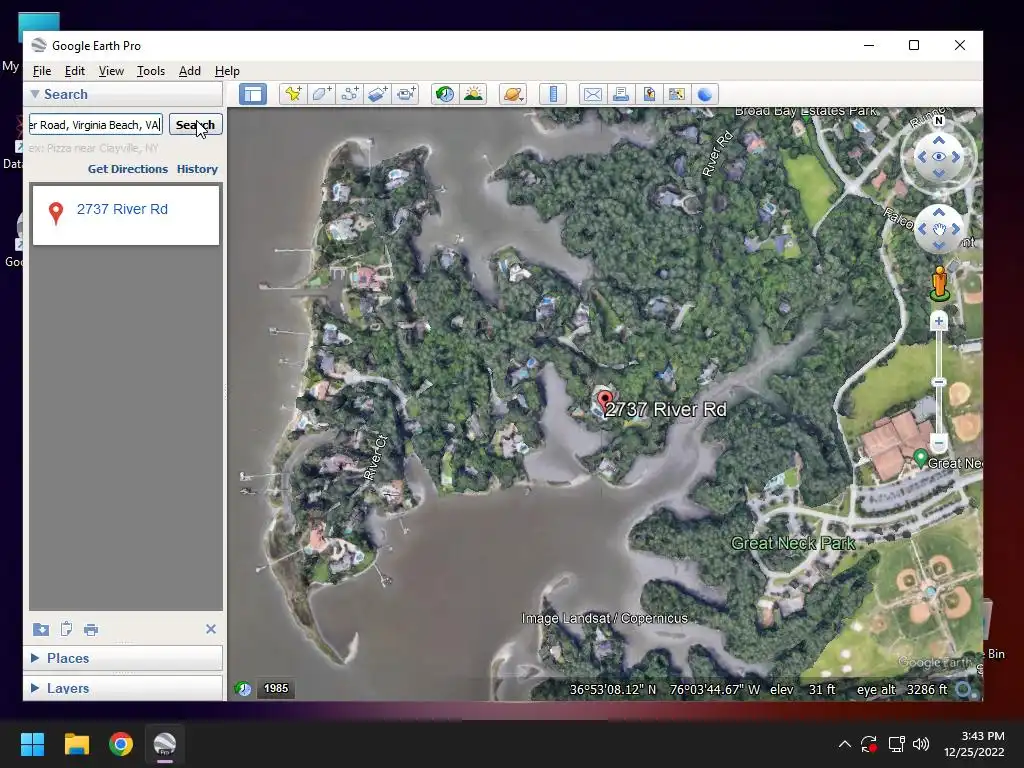Click the 2737 River Rd map pin
1024x768 pixels.
click(605, 402)
